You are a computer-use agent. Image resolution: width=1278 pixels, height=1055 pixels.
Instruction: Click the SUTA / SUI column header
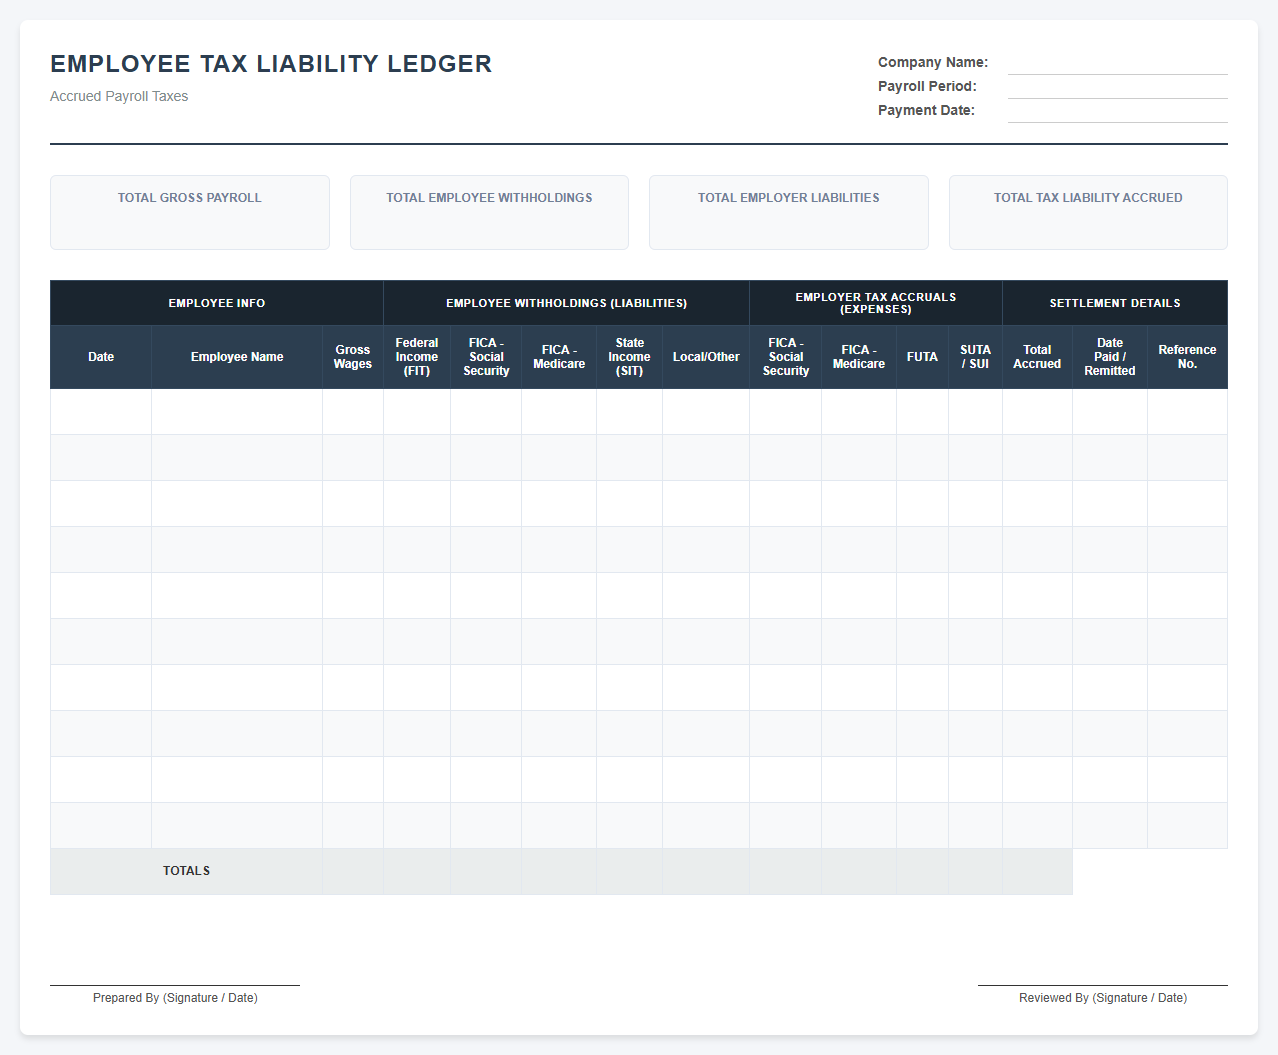[x=975, y=357]
